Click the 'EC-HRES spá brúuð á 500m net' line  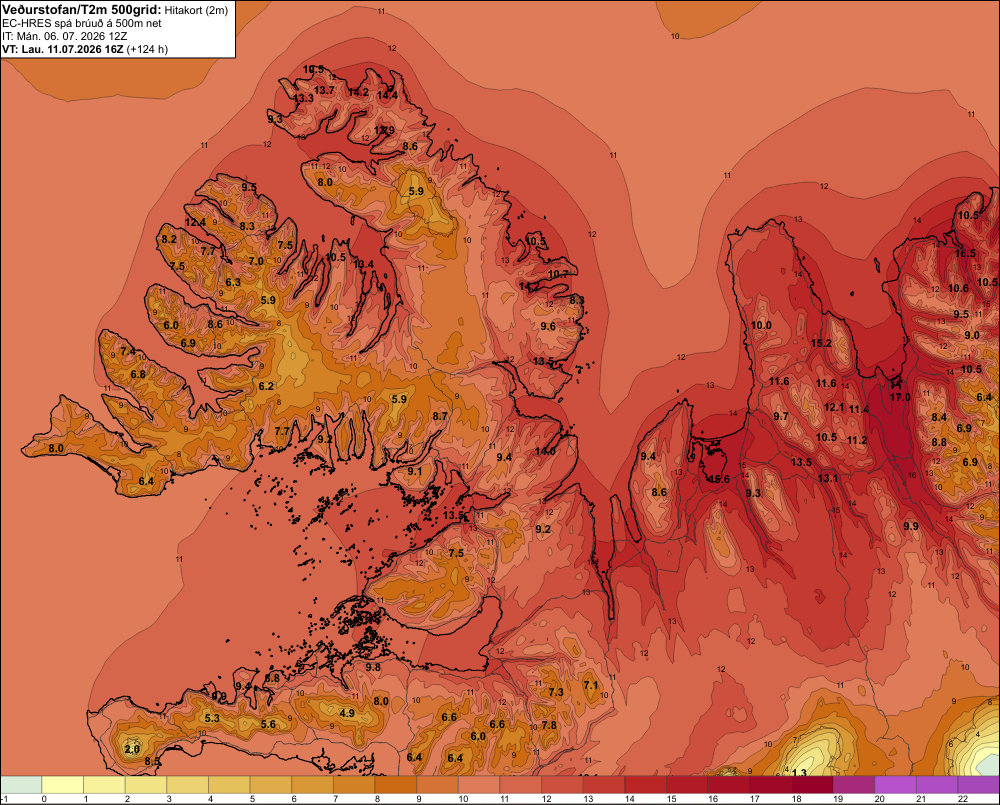82,23
